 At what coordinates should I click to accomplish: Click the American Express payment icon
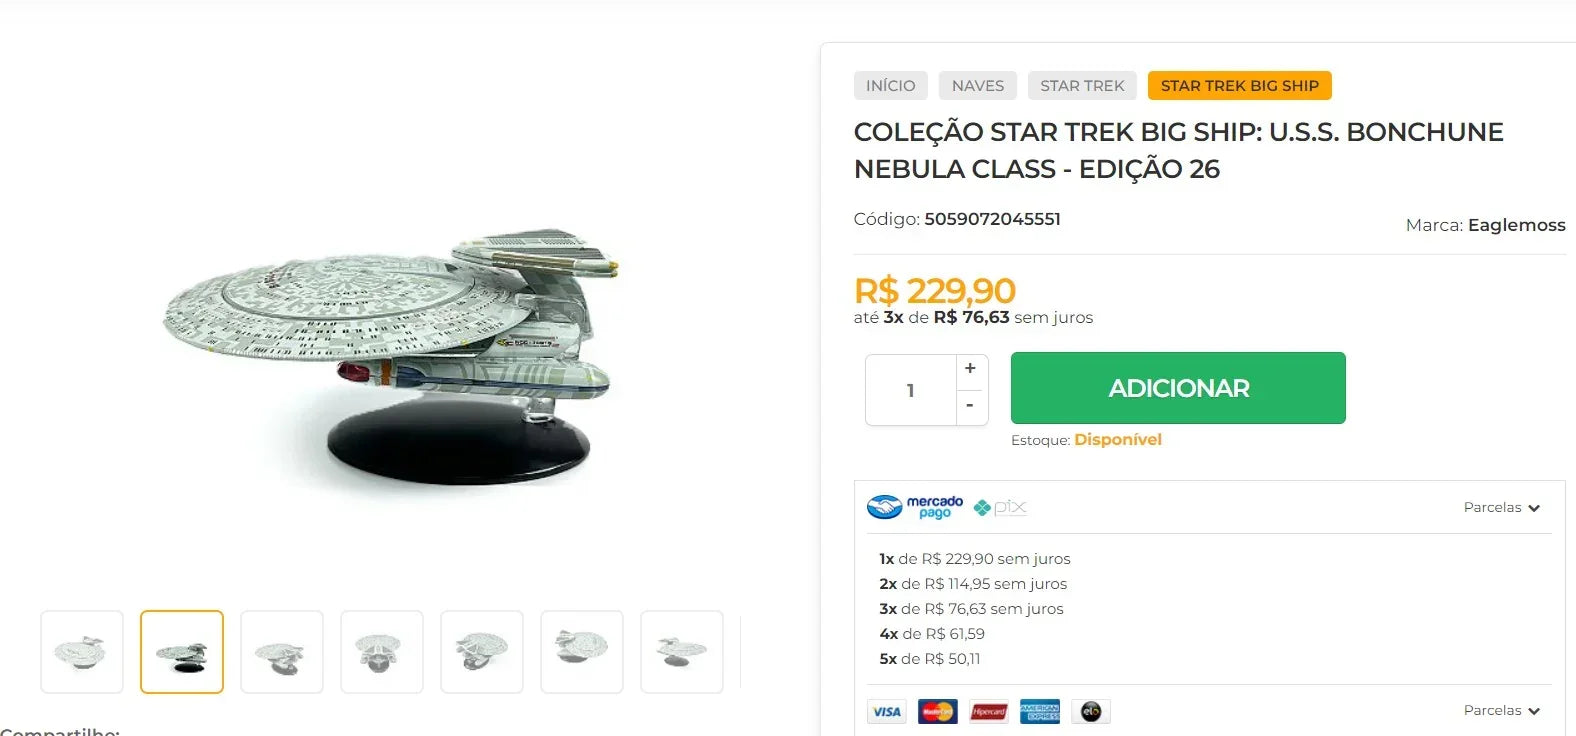(1039, 711)
